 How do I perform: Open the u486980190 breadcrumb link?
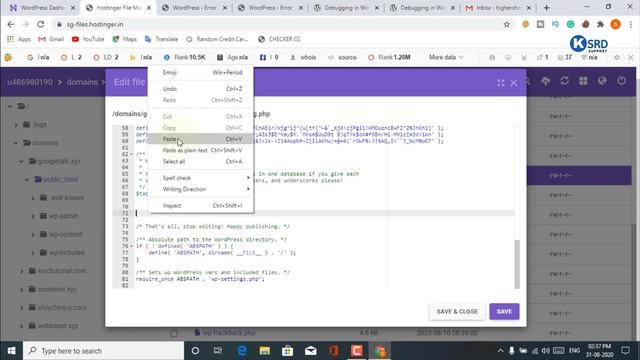pos(30,82)
